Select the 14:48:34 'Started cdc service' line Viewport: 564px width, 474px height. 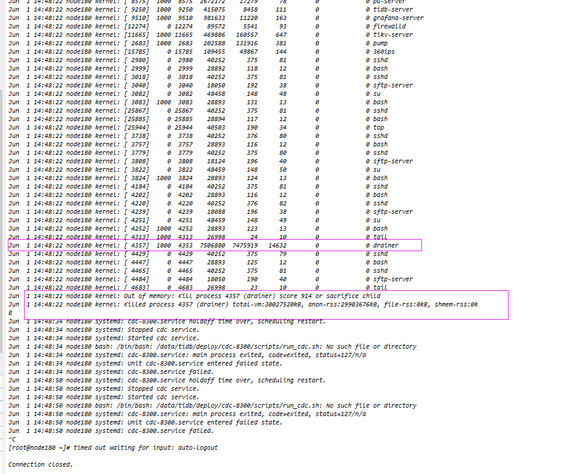point(104,338)
